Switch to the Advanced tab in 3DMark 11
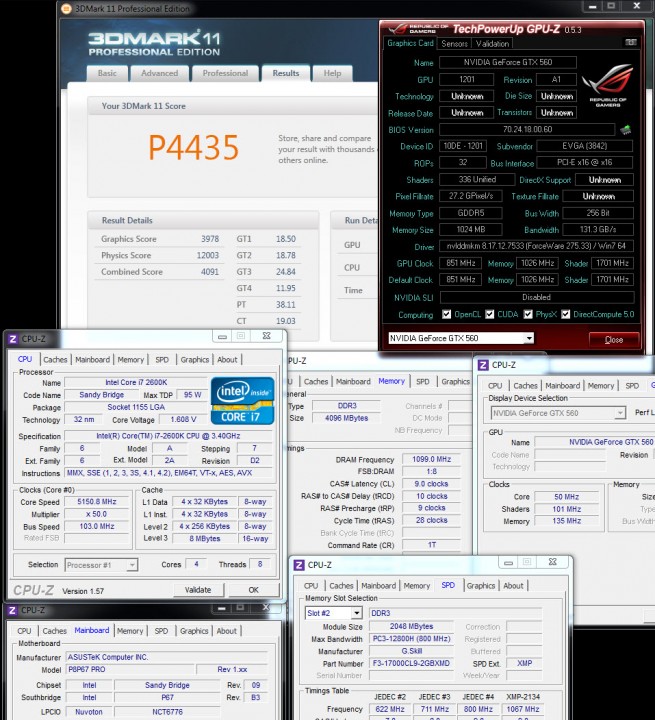The width and height of the screenshot is (655, 720). click(159, 73)
